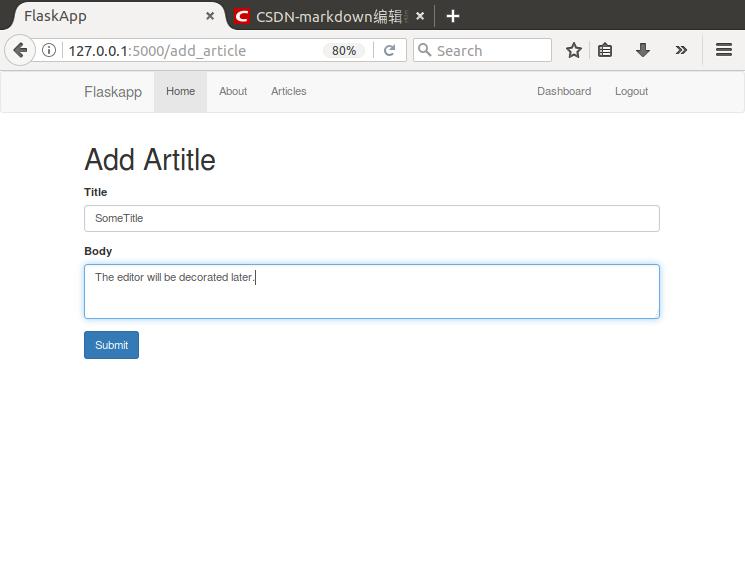Navigate to the Dashboard link

click(x=564, y=91)
